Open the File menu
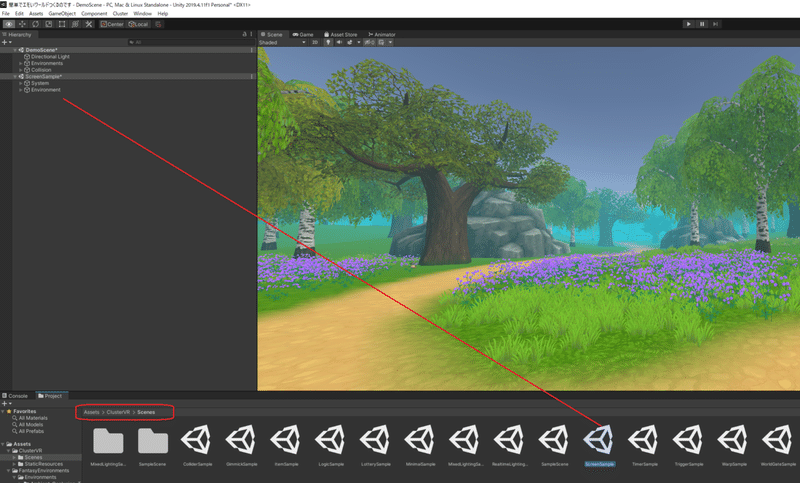The width and height of the screenshot is (800, 483). click(6, 14)
